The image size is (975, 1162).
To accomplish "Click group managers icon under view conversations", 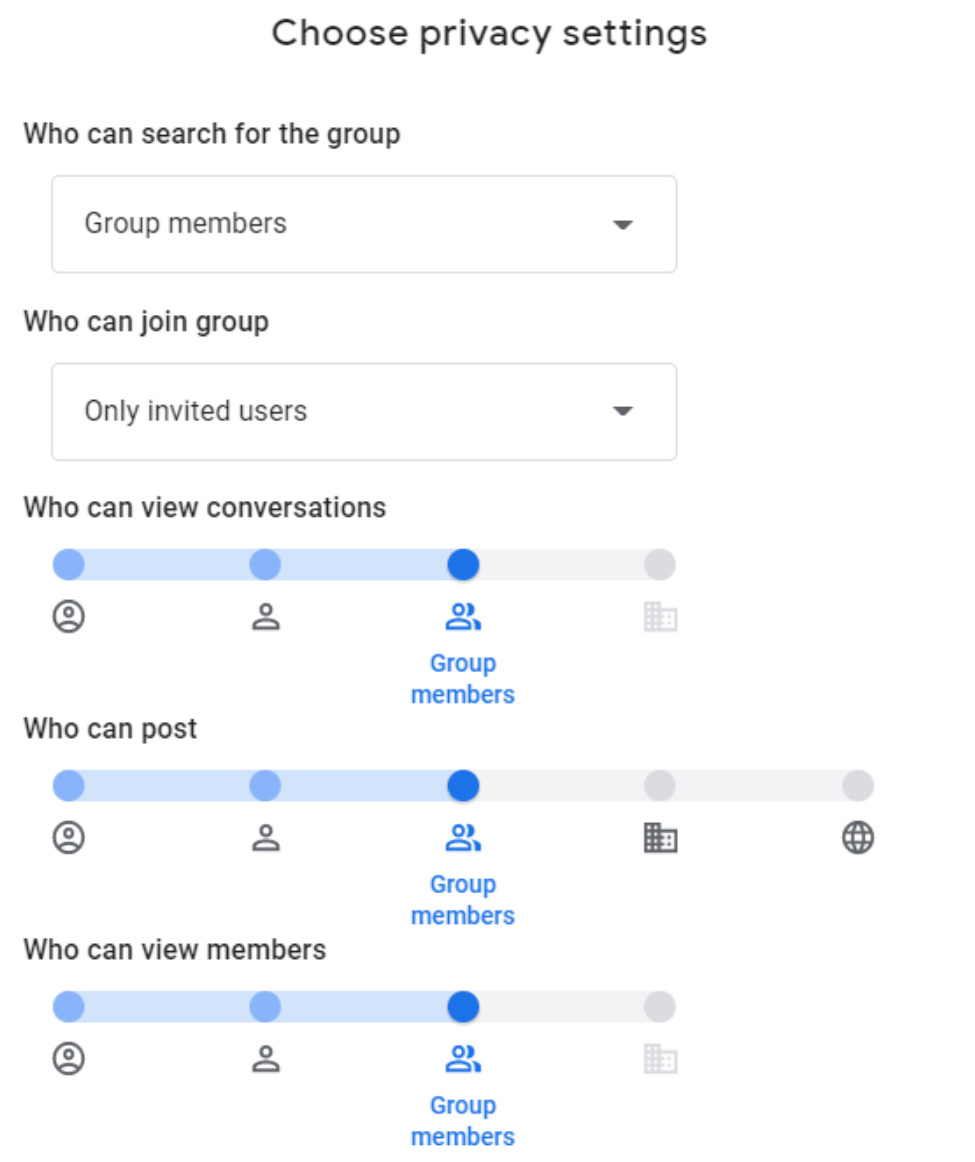I will coord(265,617).
